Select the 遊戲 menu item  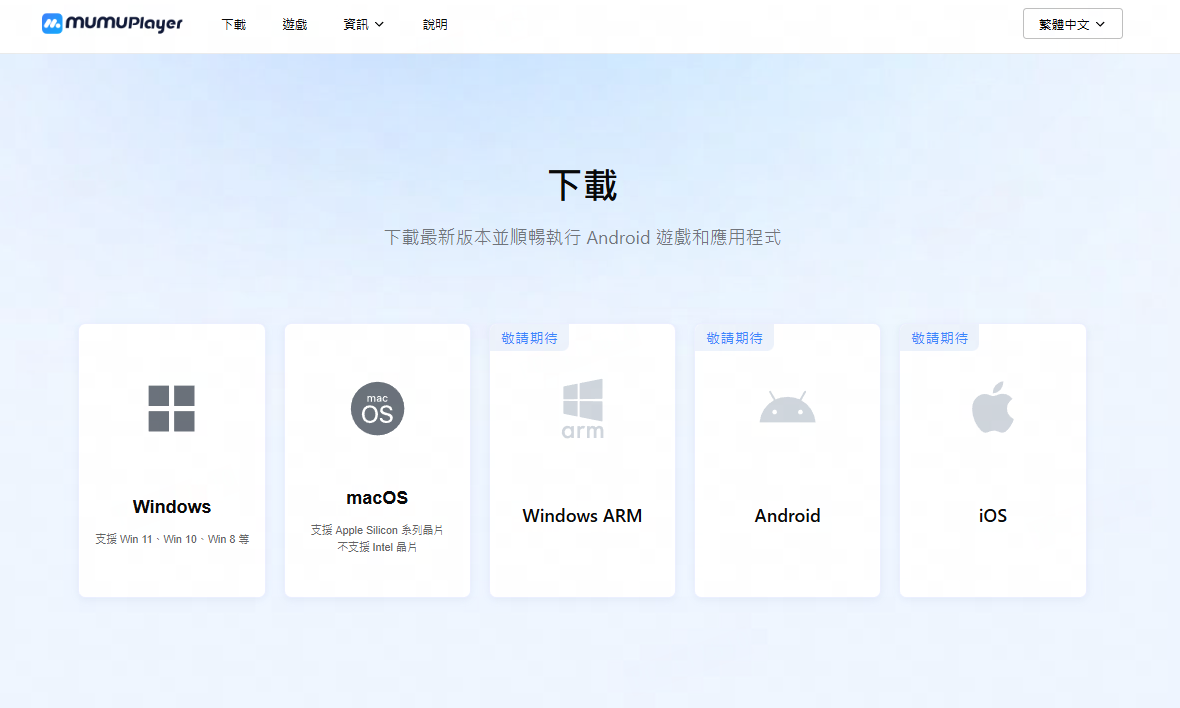click(x=294, y=24)
